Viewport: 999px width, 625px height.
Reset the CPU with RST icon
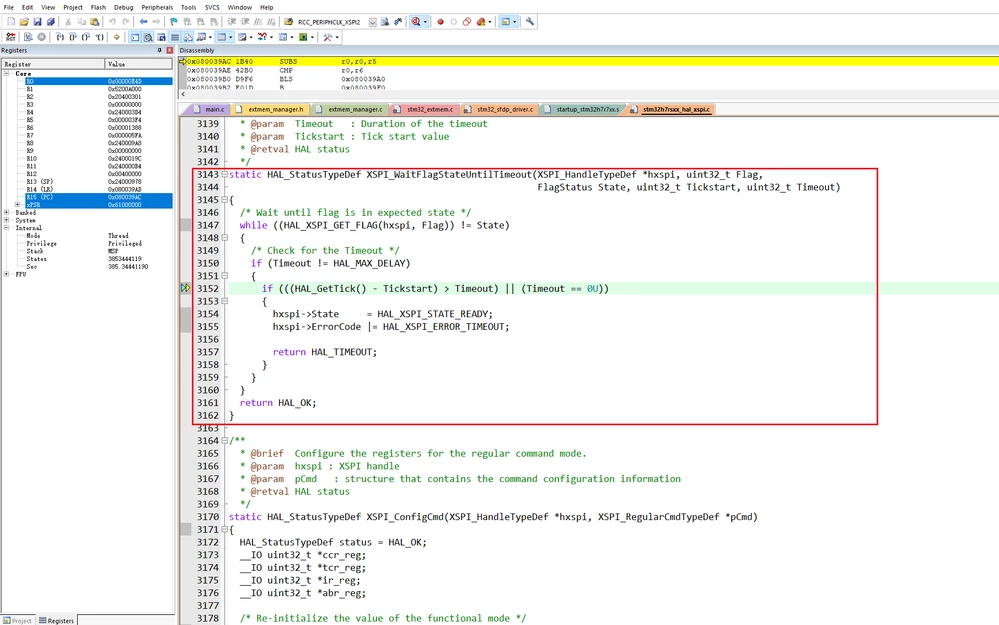coord(11,37)
